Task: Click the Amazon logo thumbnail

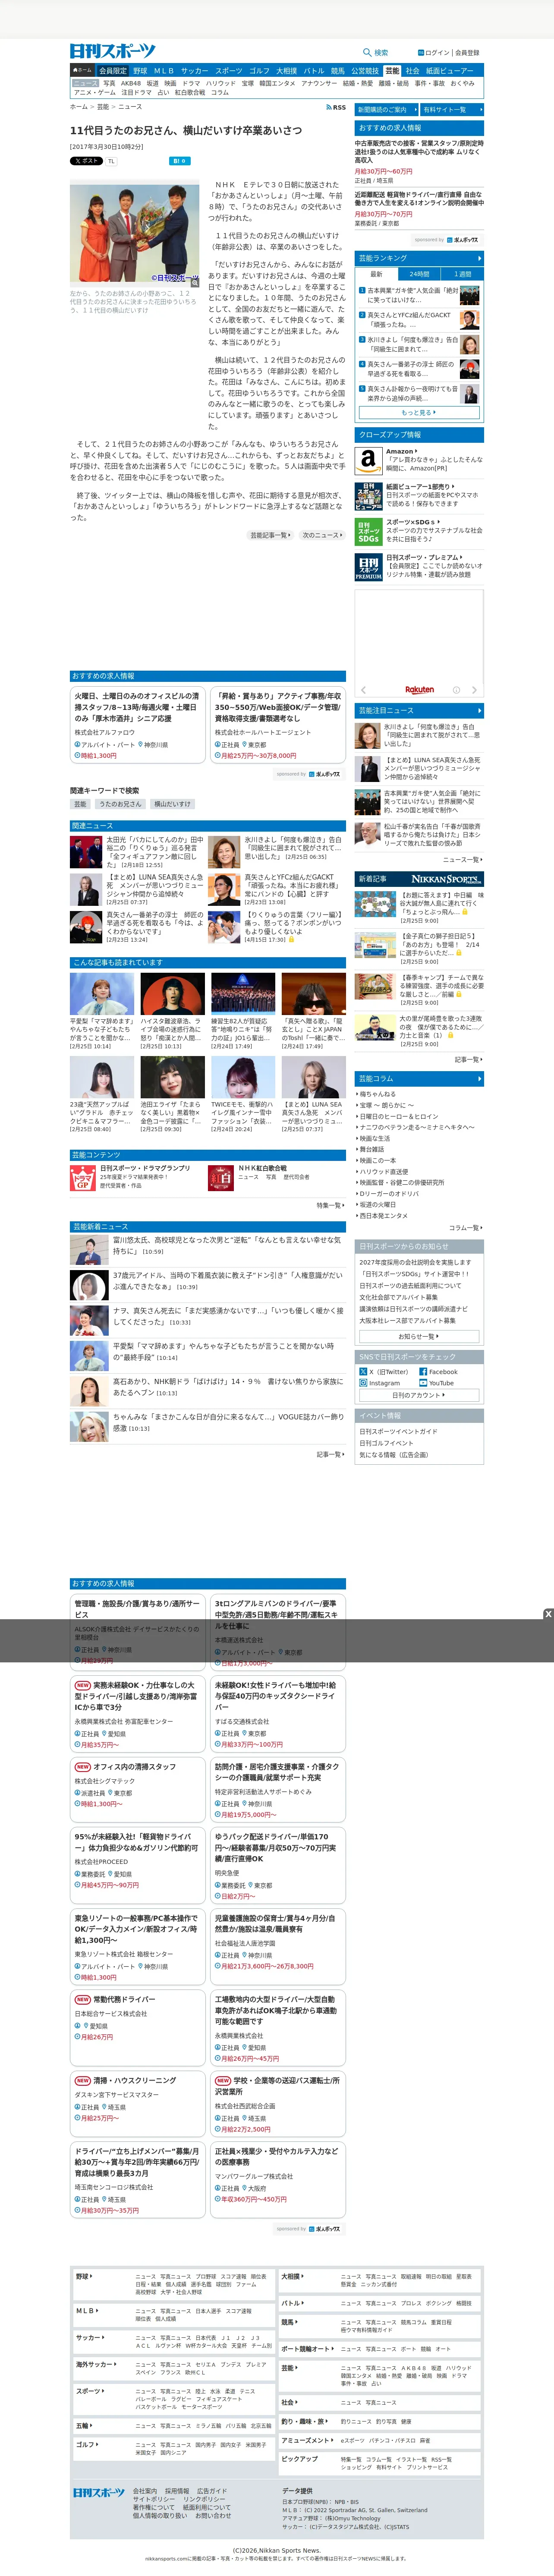Action: pyautogui.click(x=368, y=460)
